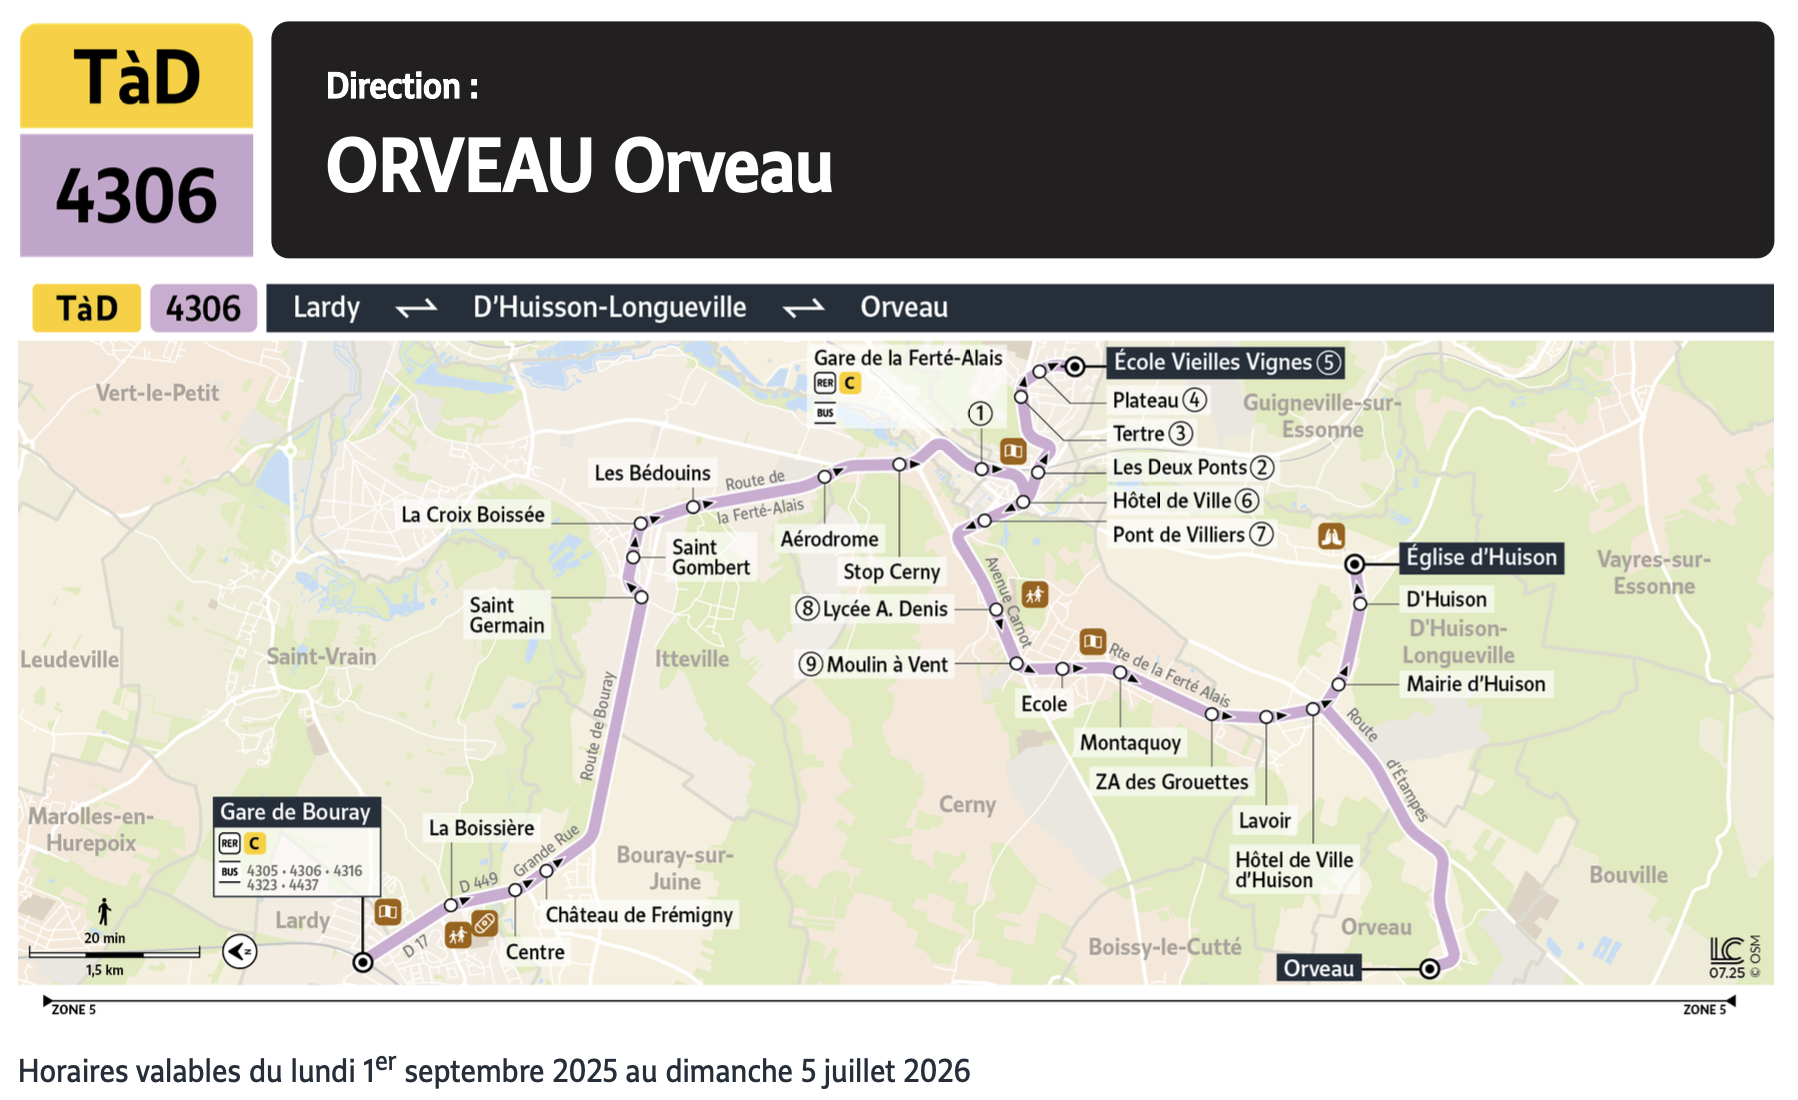1798x1100 pixels.
Task: Click Orveau in the dark route bar
Action: coord(904,307)
